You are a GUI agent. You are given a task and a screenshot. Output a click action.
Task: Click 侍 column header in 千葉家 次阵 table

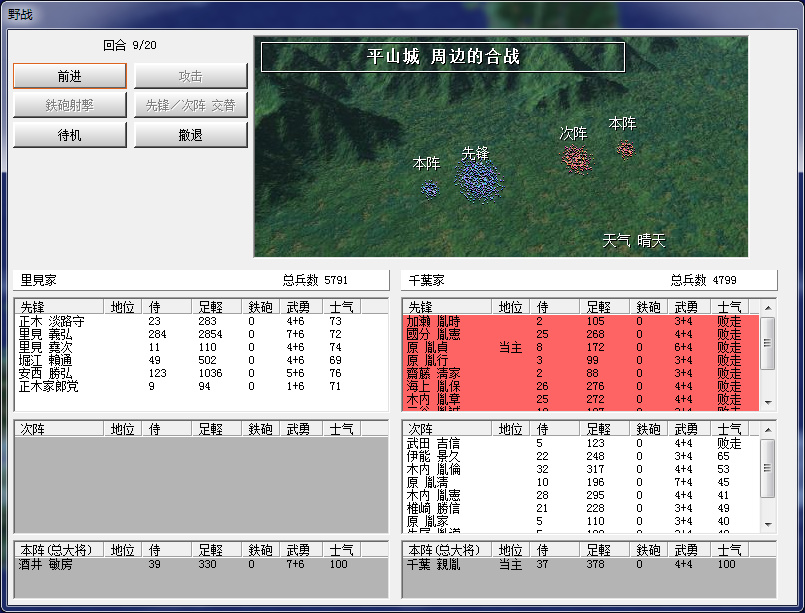click(x=554, y=429)
